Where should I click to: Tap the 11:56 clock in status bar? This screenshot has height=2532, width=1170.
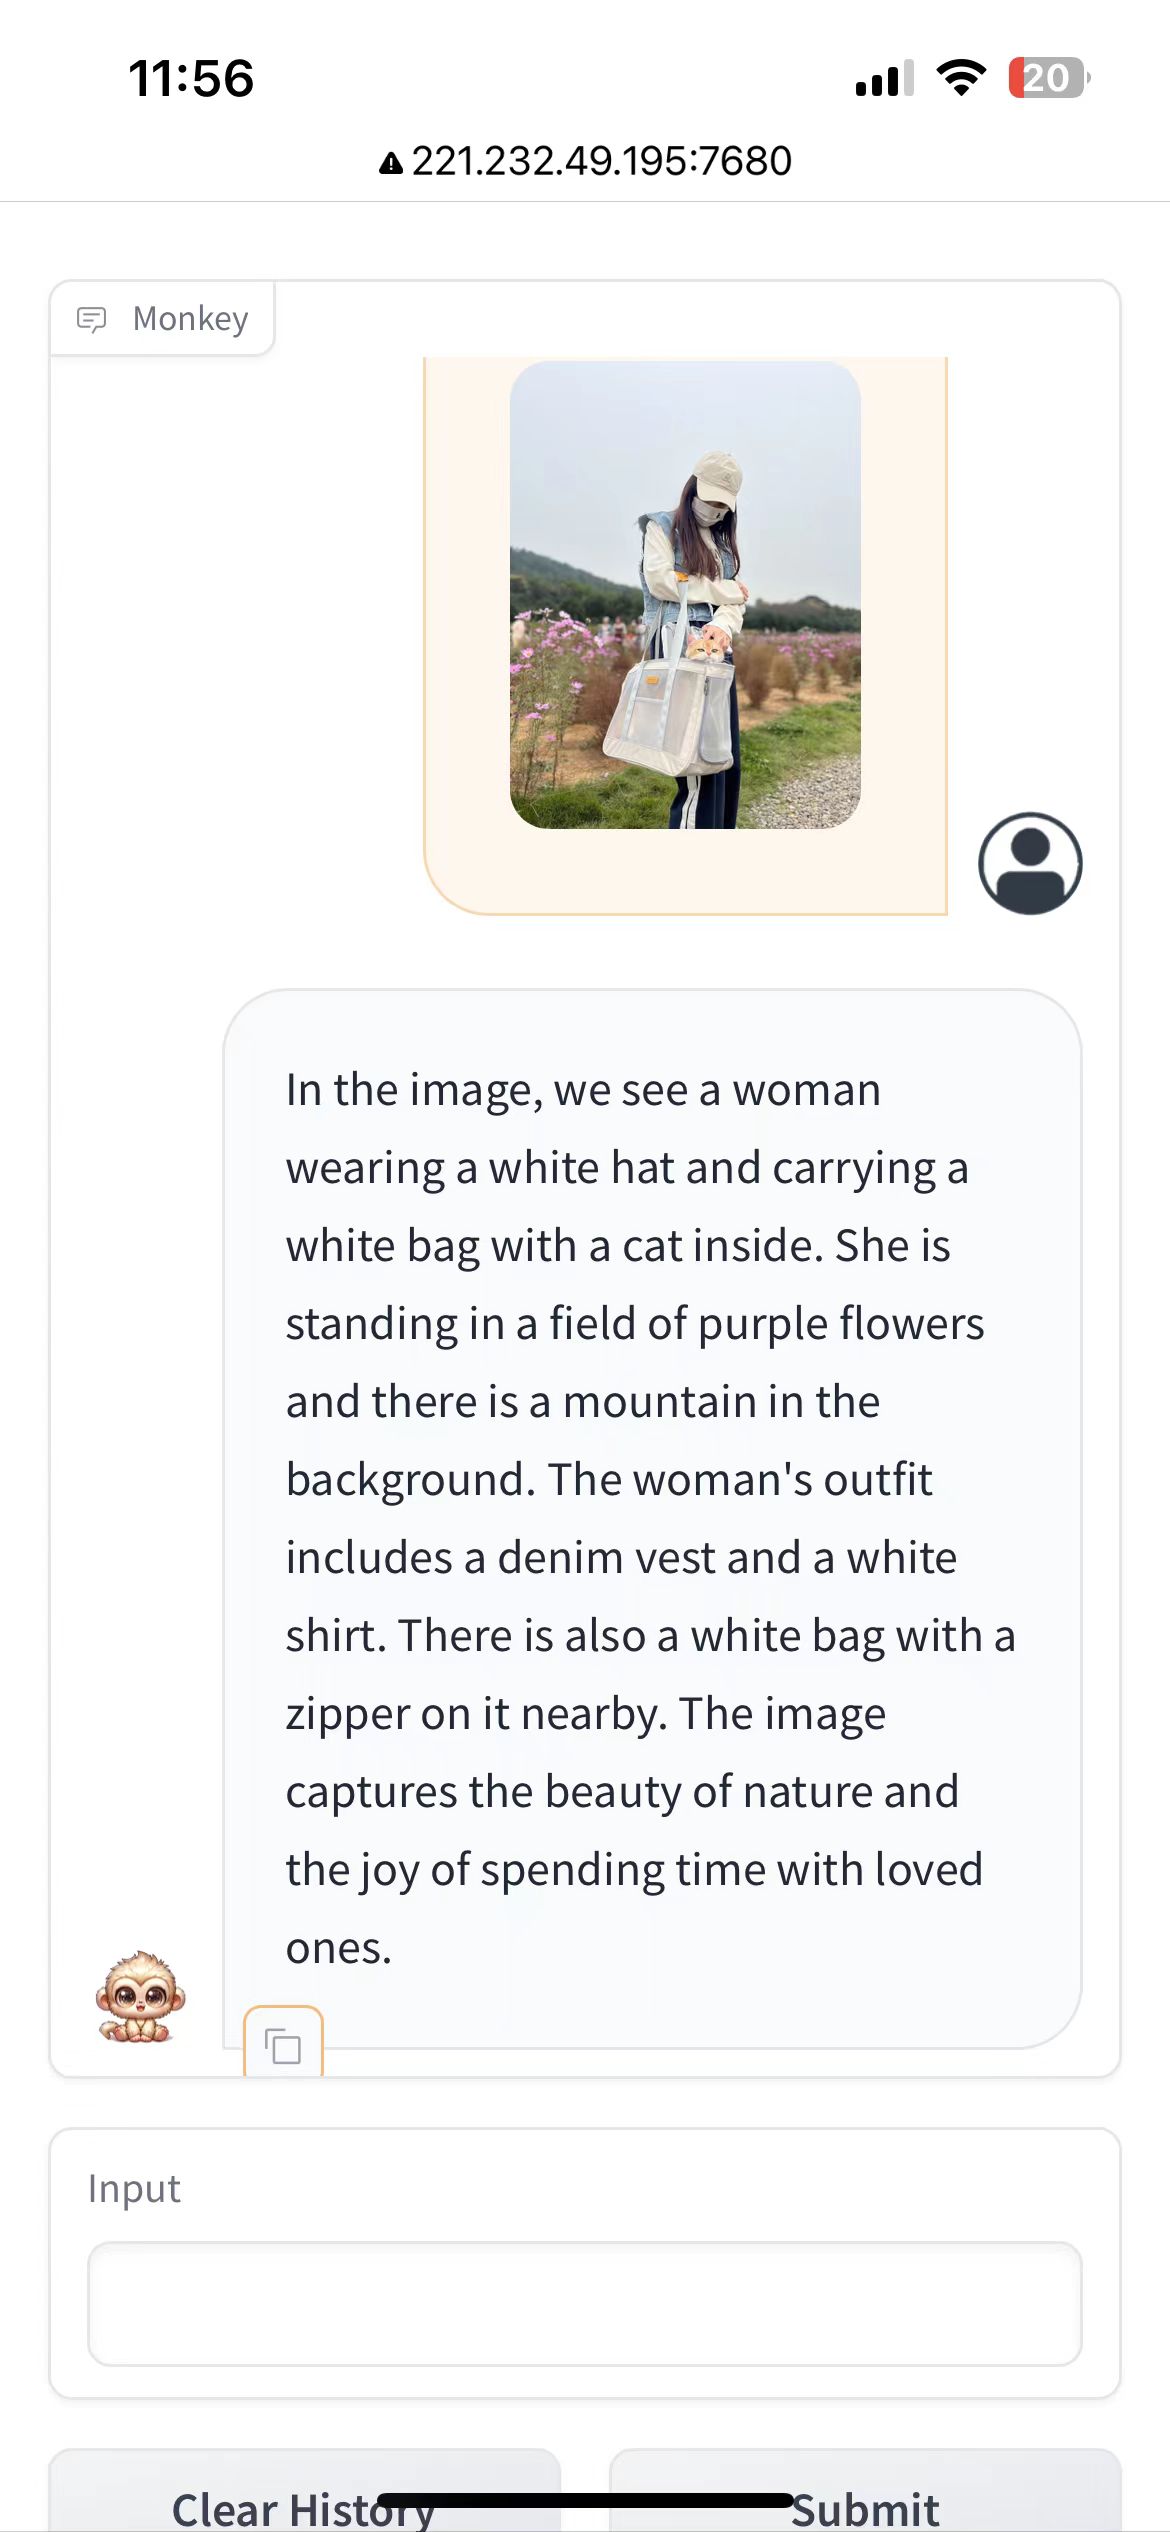tap(191, 78)
